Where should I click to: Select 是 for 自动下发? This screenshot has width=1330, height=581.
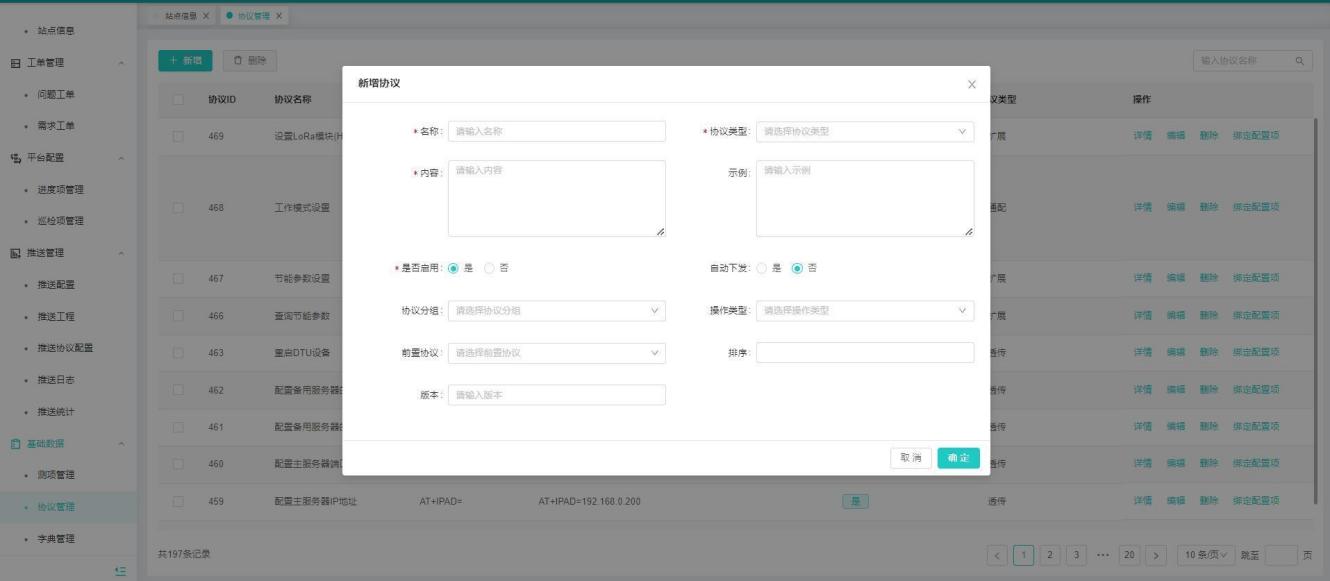point(763,268)
